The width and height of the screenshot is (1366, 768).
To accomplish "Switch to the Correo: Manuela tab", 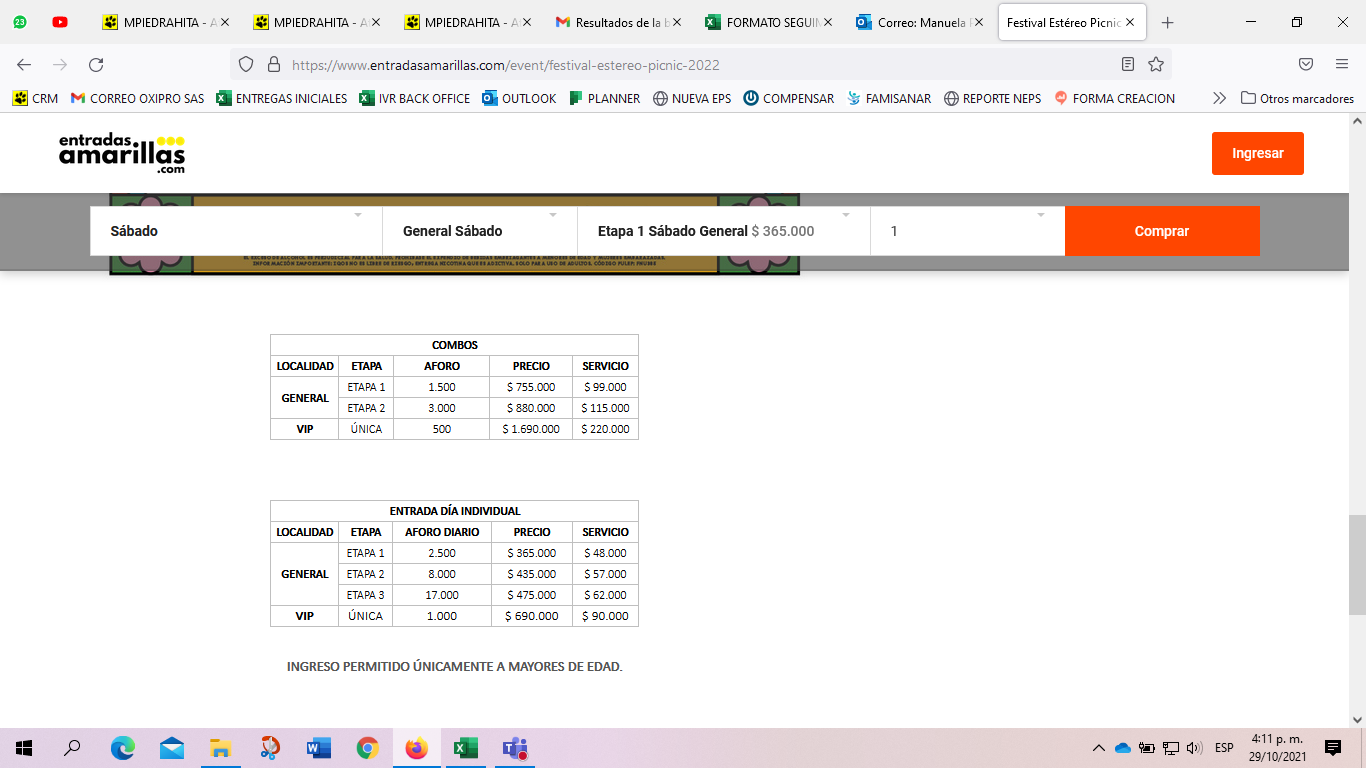I will tap(920, 22).
